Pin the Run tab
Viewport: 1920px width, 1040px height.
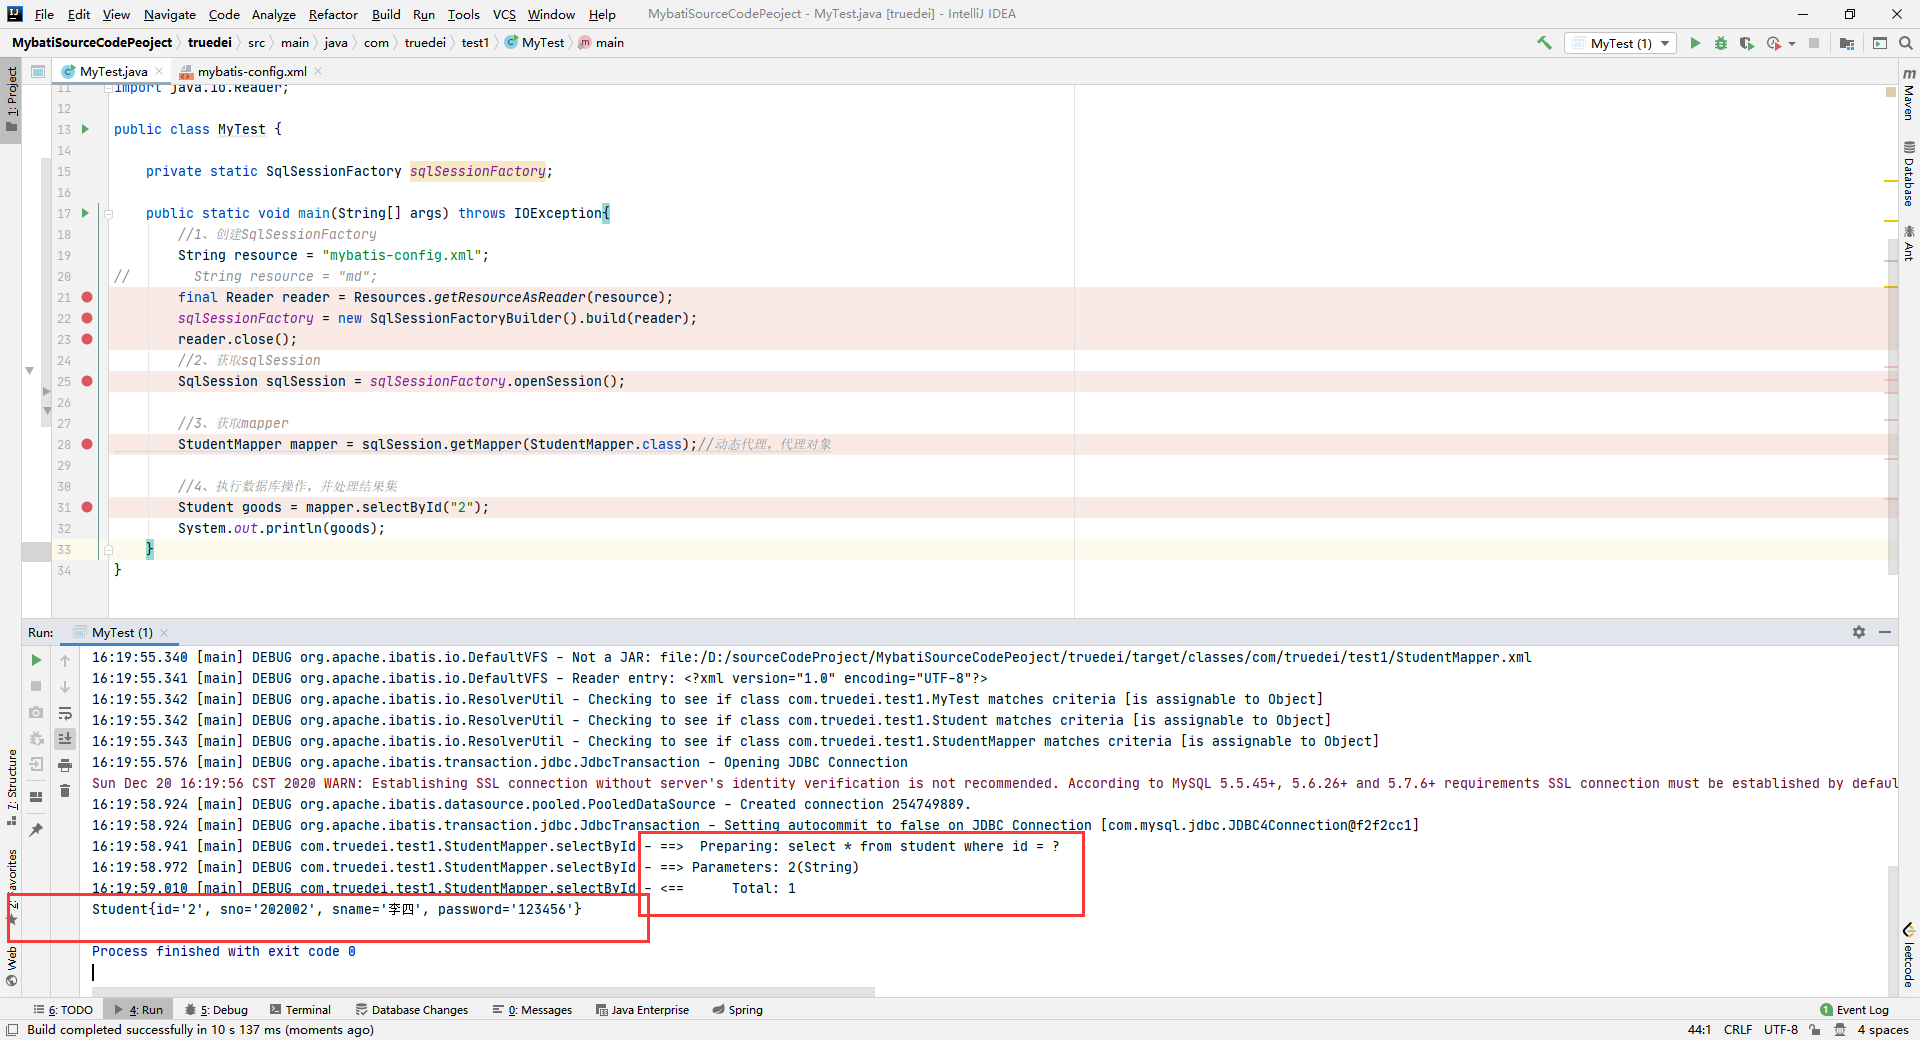click(x=36, y=830)
